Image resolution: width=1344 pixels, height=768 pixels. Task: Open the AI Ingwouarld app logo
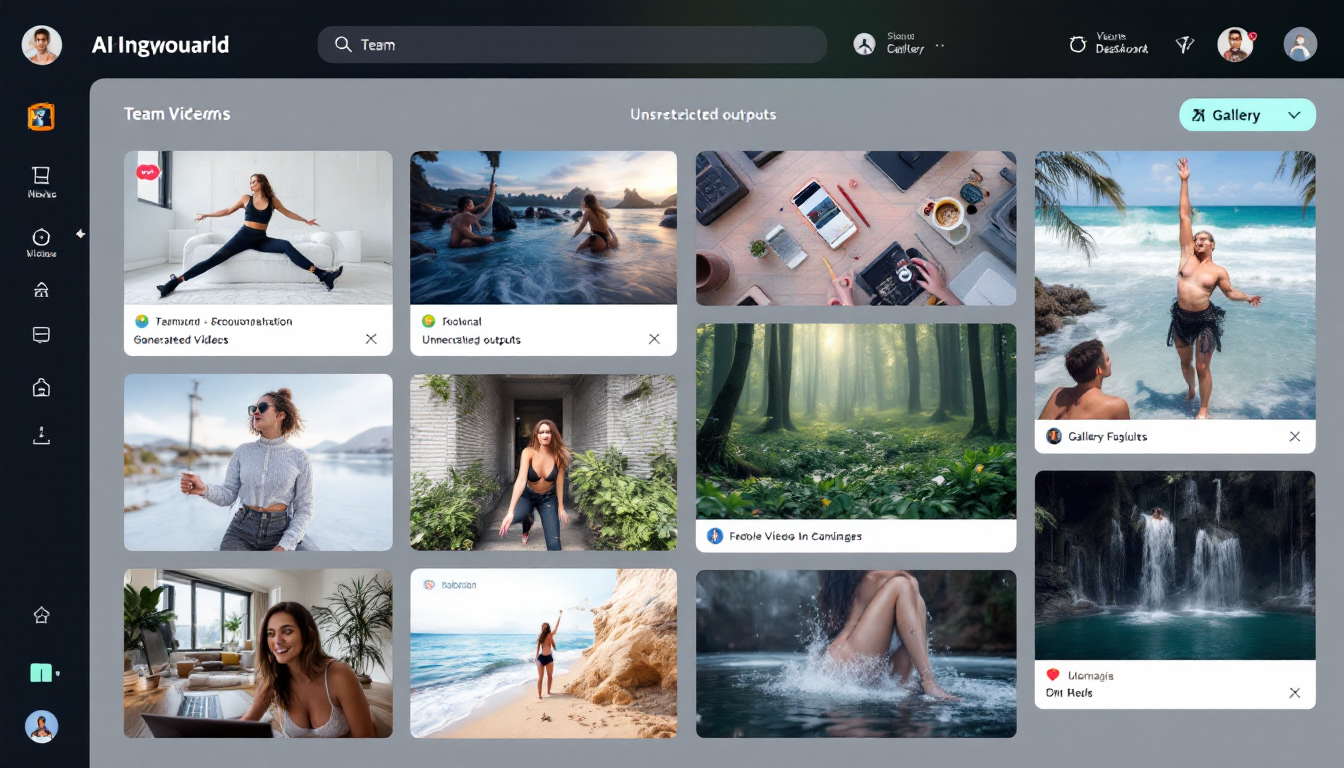click(41, 44)
